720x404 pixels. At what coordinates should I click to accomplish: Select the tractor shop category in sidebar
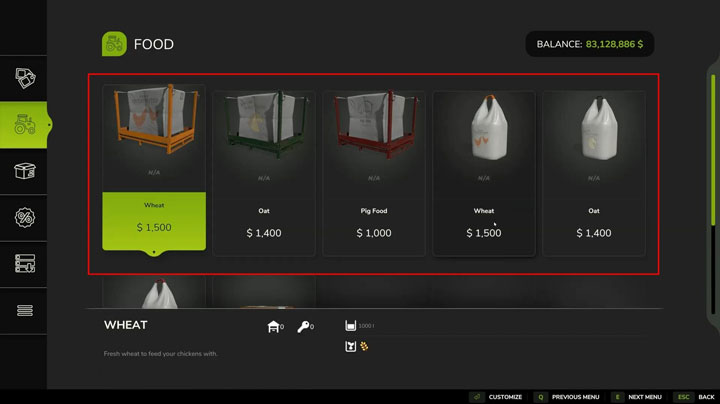pos(24,125)
